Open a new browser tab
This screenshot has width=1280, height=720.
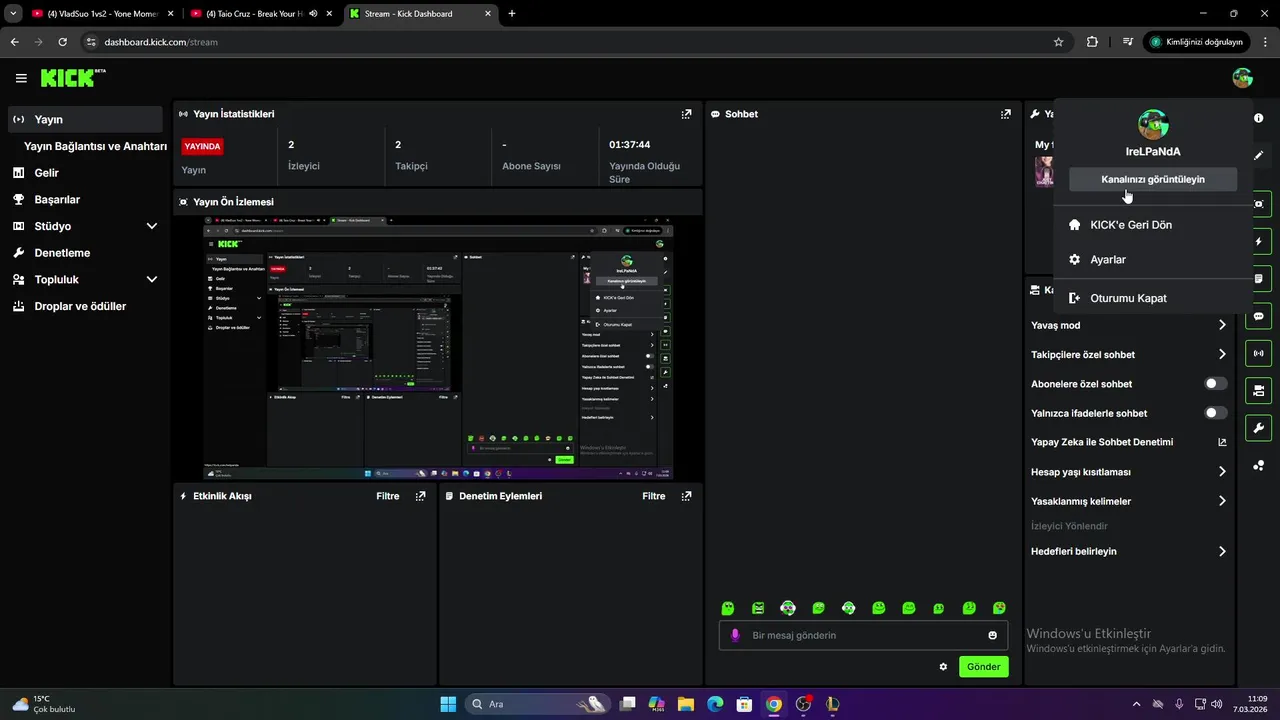[x=512, y=14]
